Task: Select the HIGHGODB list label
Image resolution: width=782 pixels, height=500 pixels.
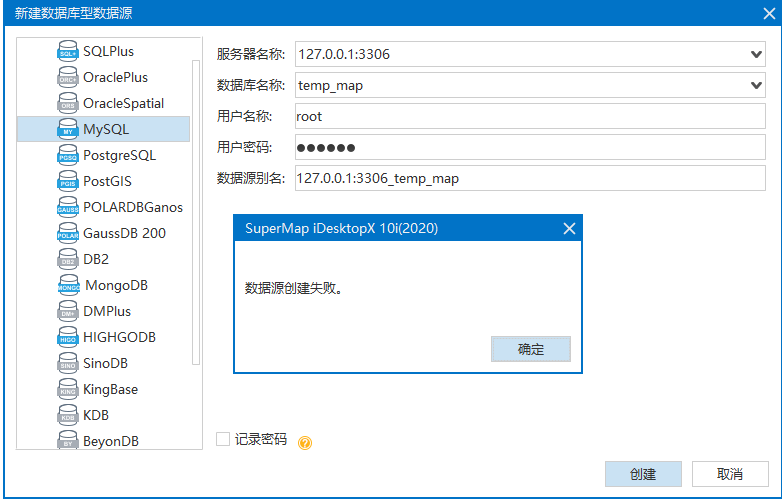Action: (x=119, y=337)
